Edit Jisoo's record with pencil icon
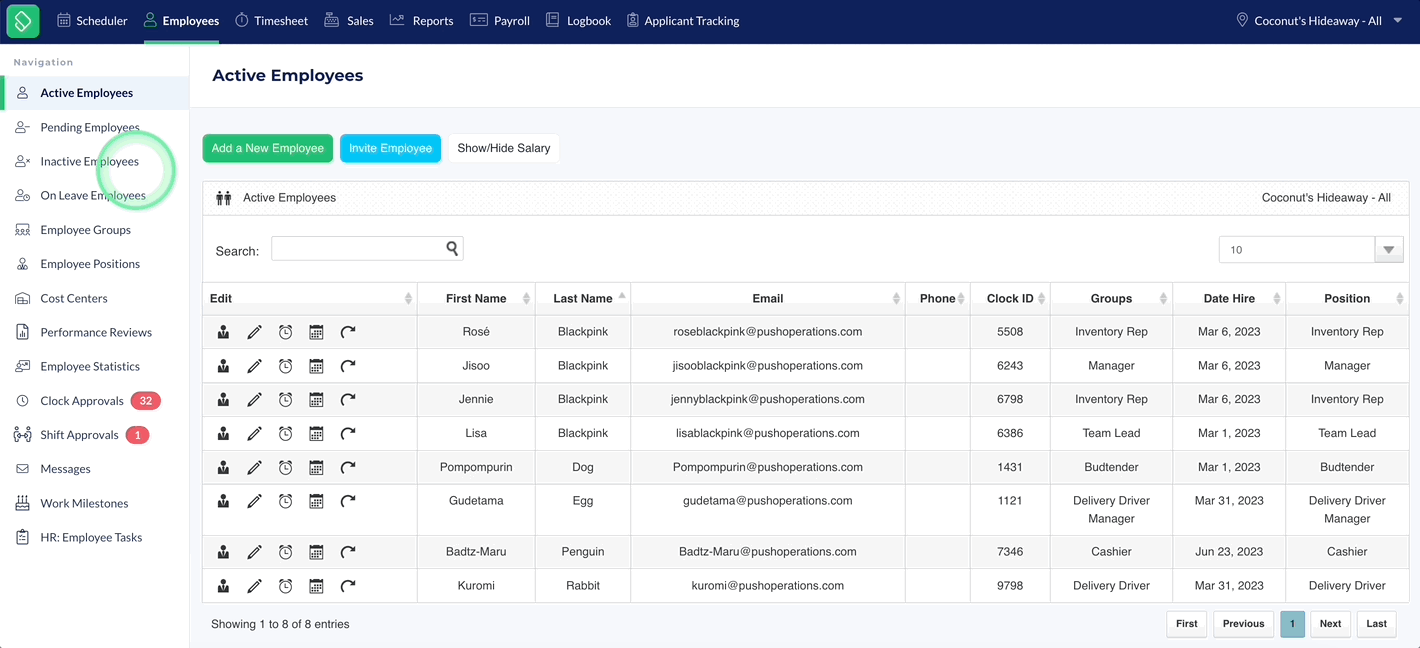The image size is (1420, 648). [x=255, y=366]
